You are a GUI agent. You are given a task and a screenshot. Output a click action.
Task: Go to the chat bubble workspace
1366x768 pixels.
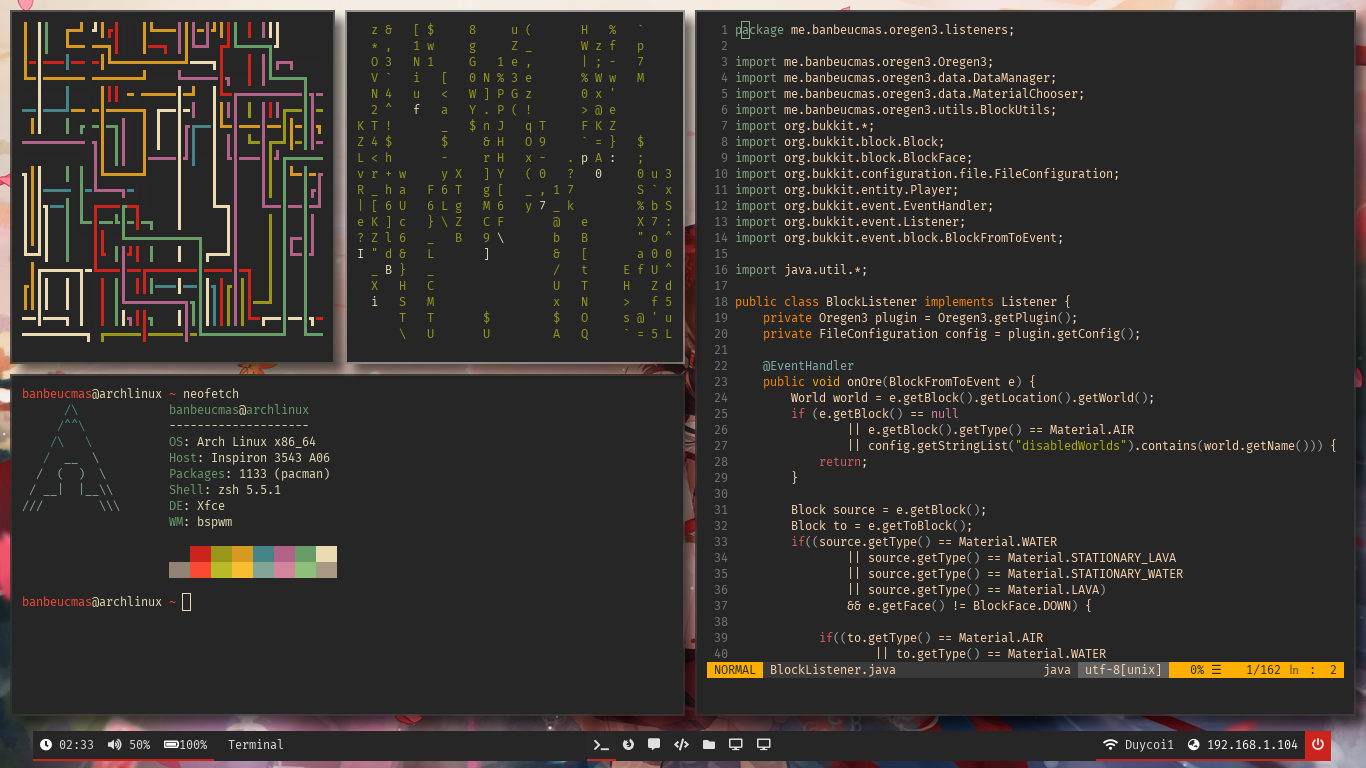click(x=654, y=745)
